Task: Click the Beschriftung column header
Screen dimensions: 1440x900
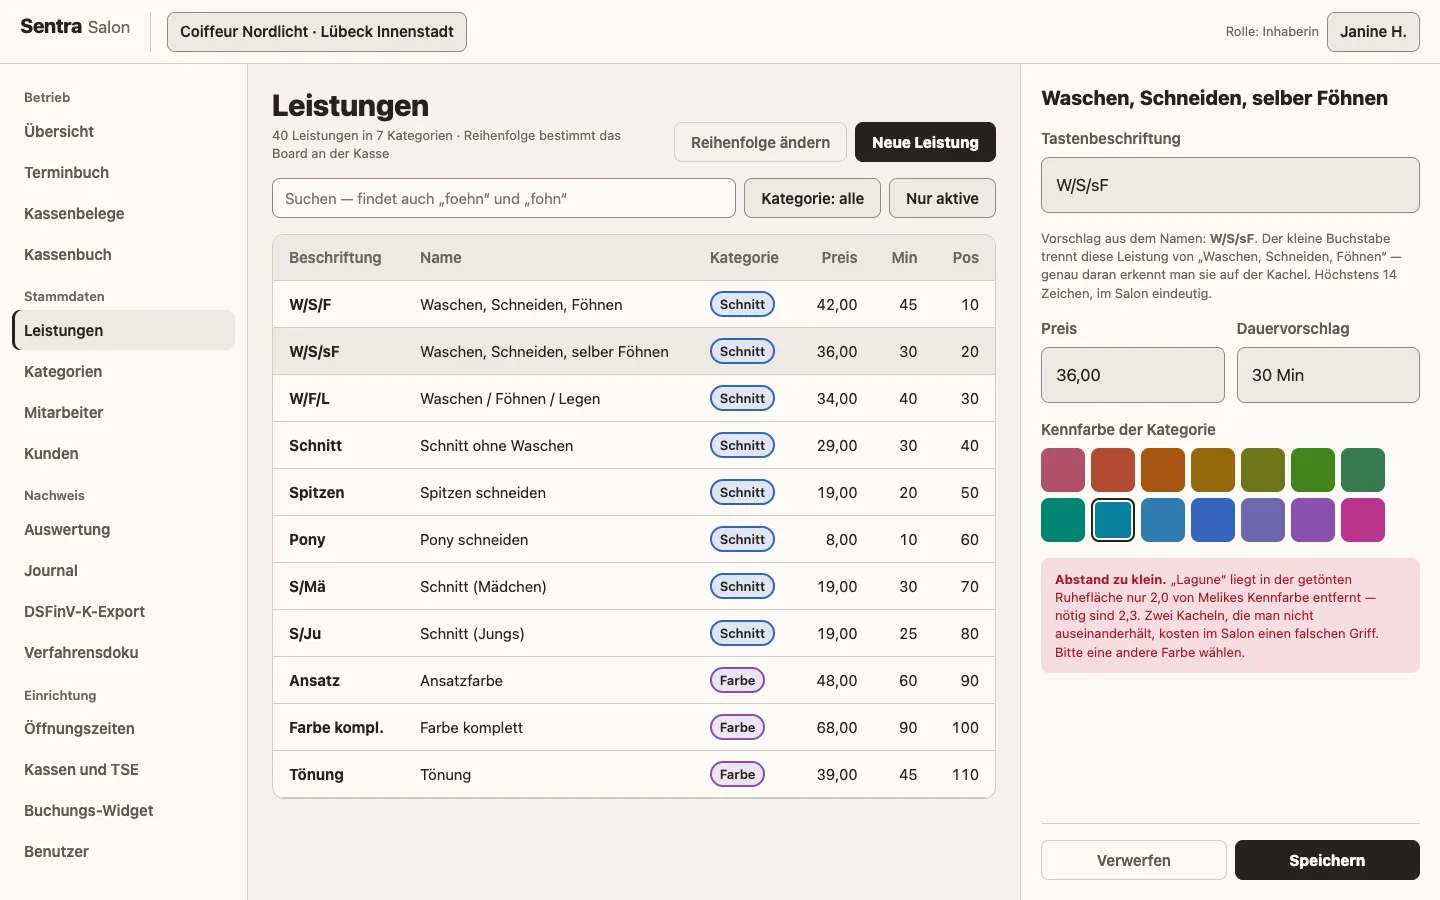Action: point(335,258)
